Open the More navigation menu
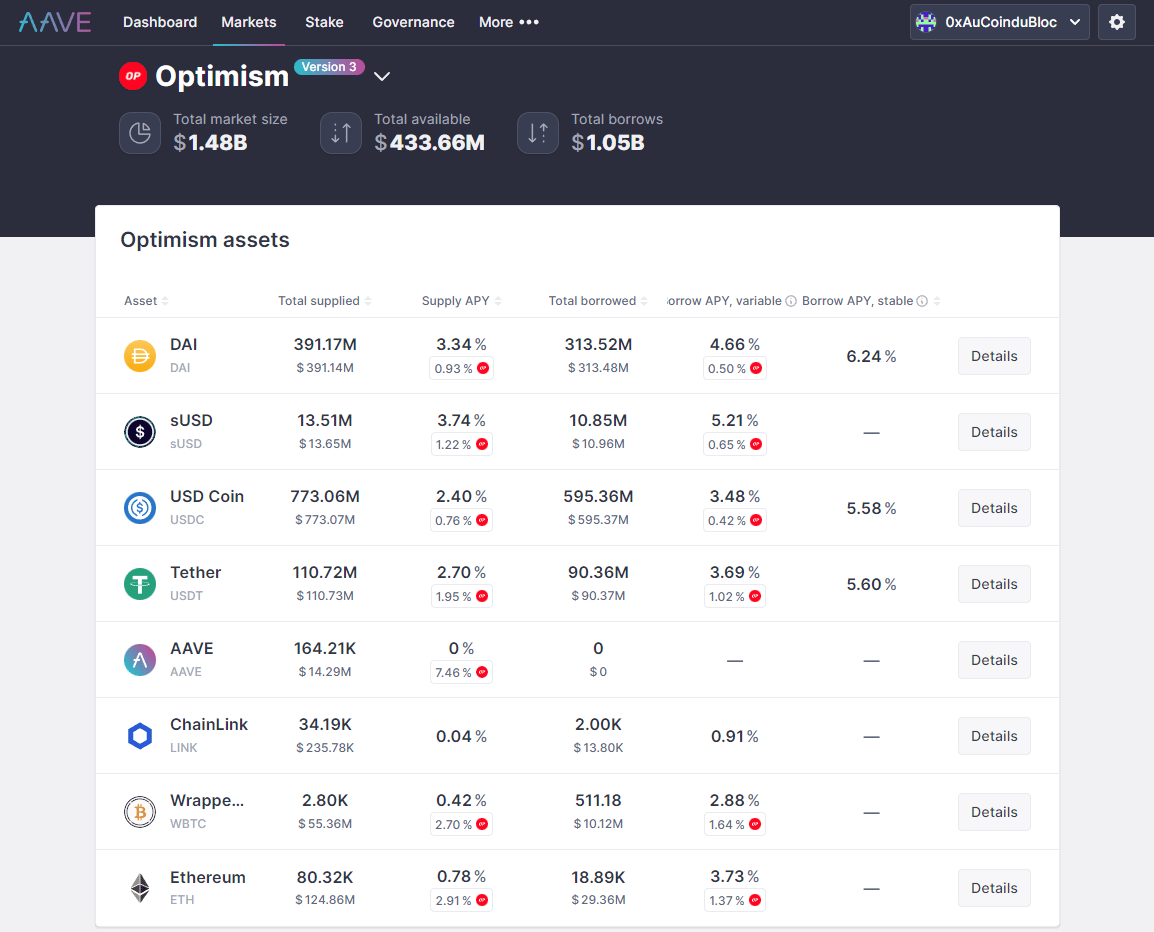This screenshot has height=932, width=1154. click(x=508, y=21)
